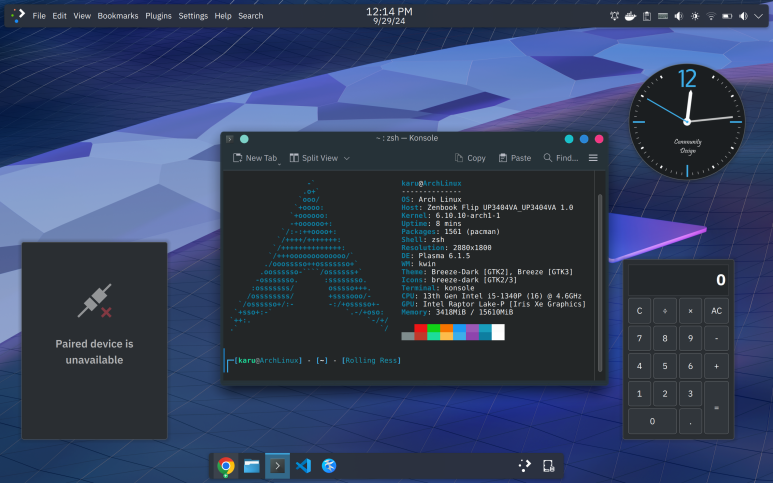Click calculator decimal point key

(690, 421)
